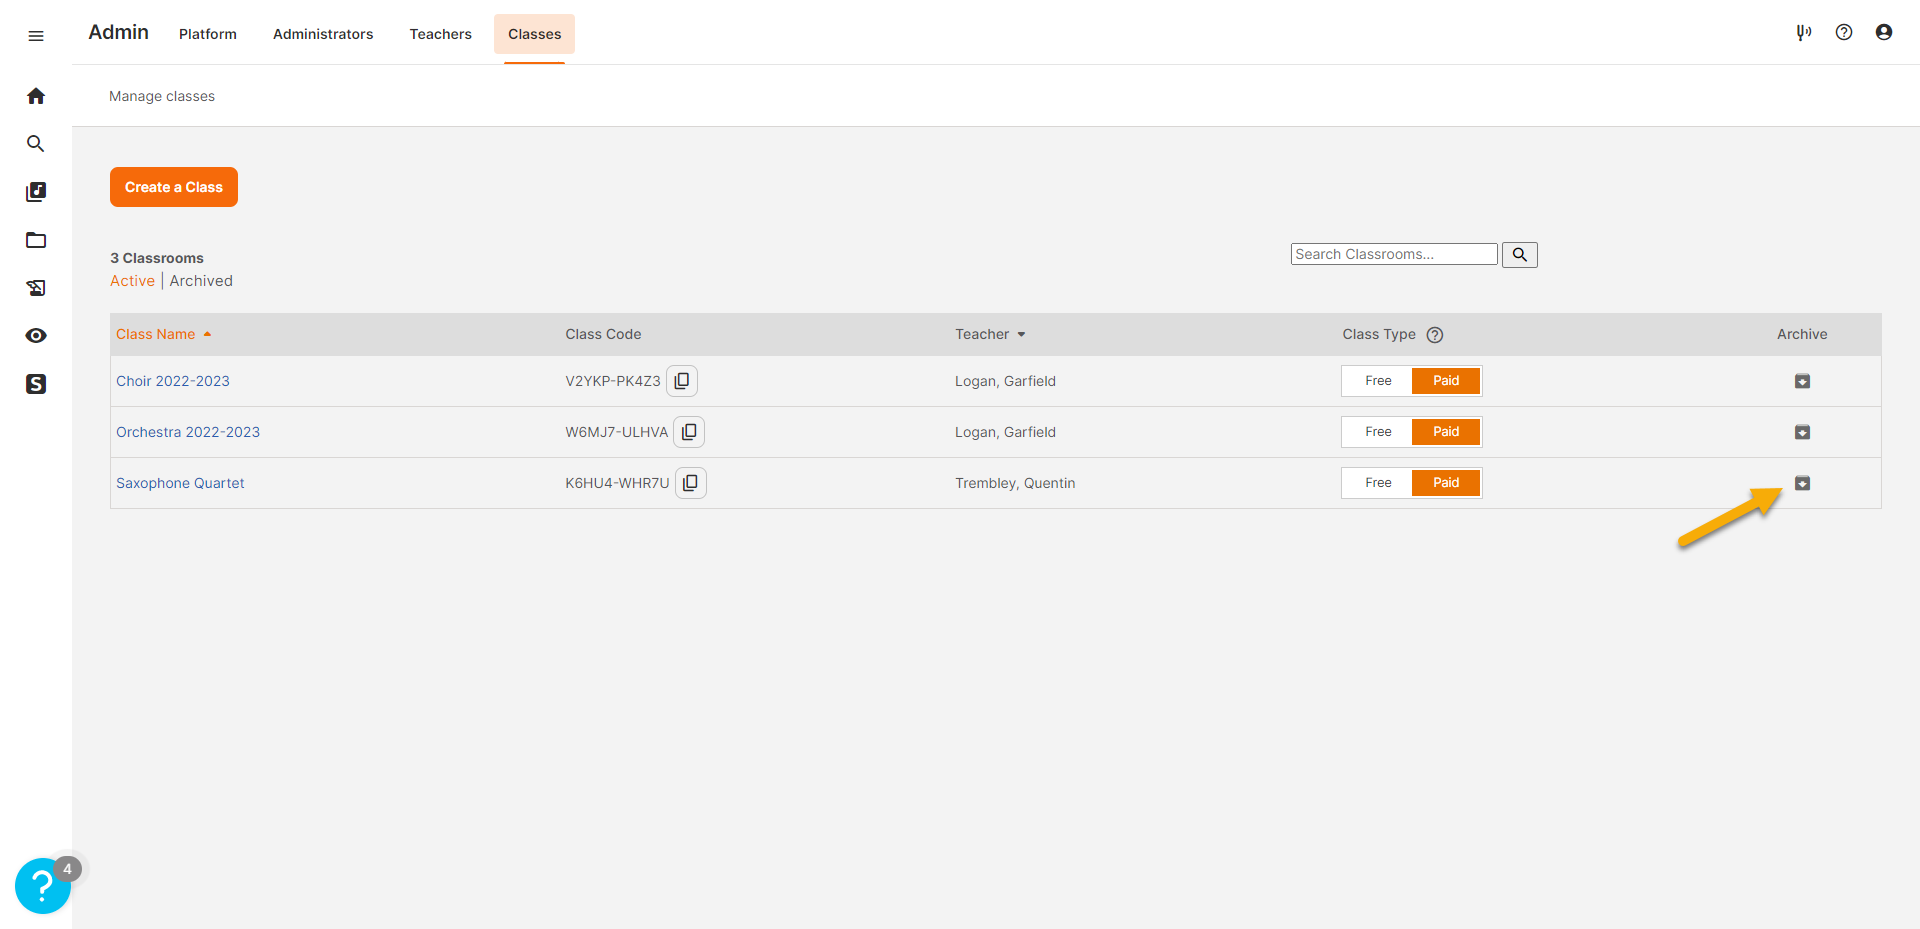This screenshot has height=929, width=1920.
Task: Set Saxophone Quartet to Paid
Action: [1446, 483]
